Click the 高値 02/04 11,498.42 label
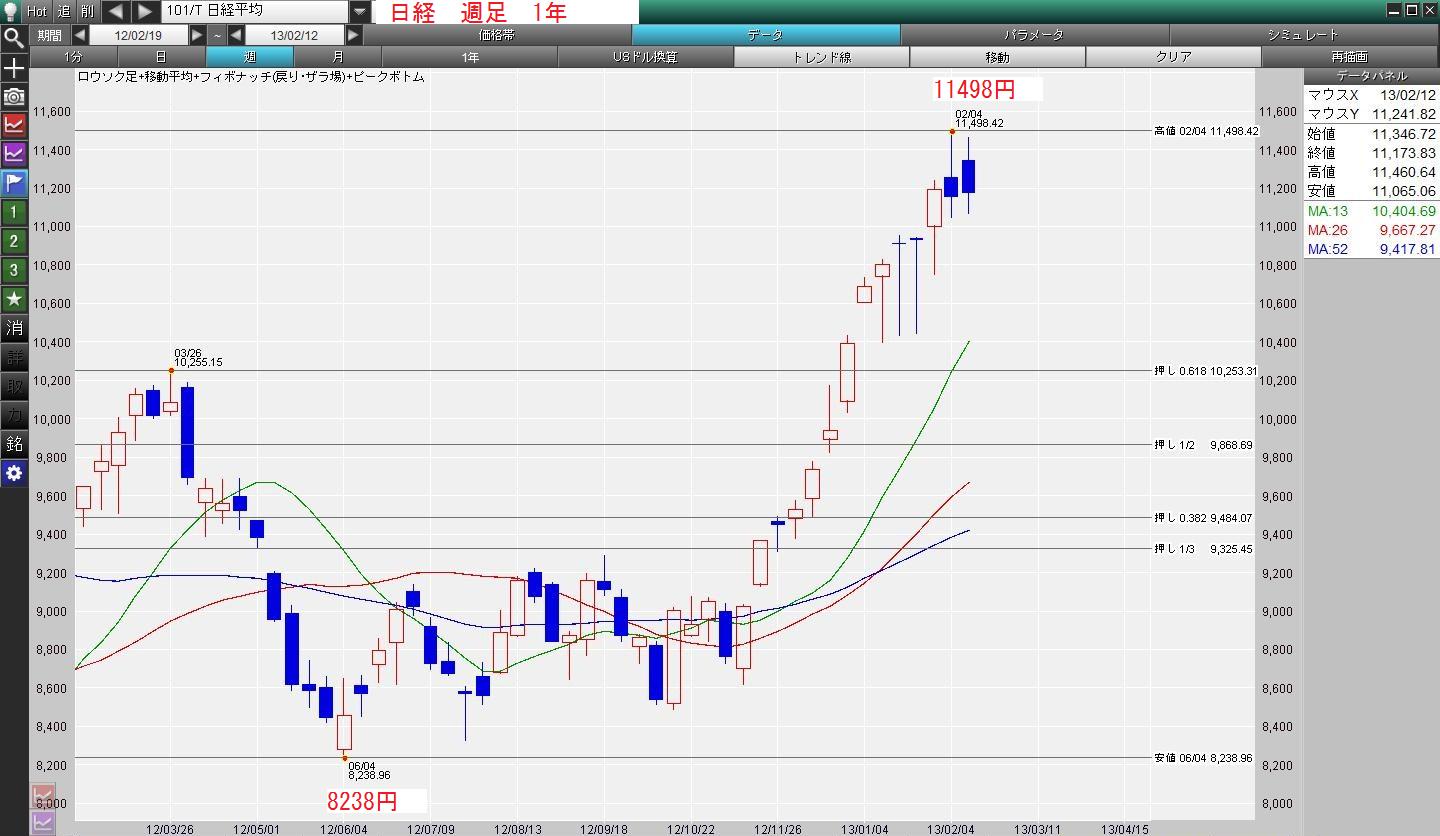1440x836 pixels. [1206, 131]
